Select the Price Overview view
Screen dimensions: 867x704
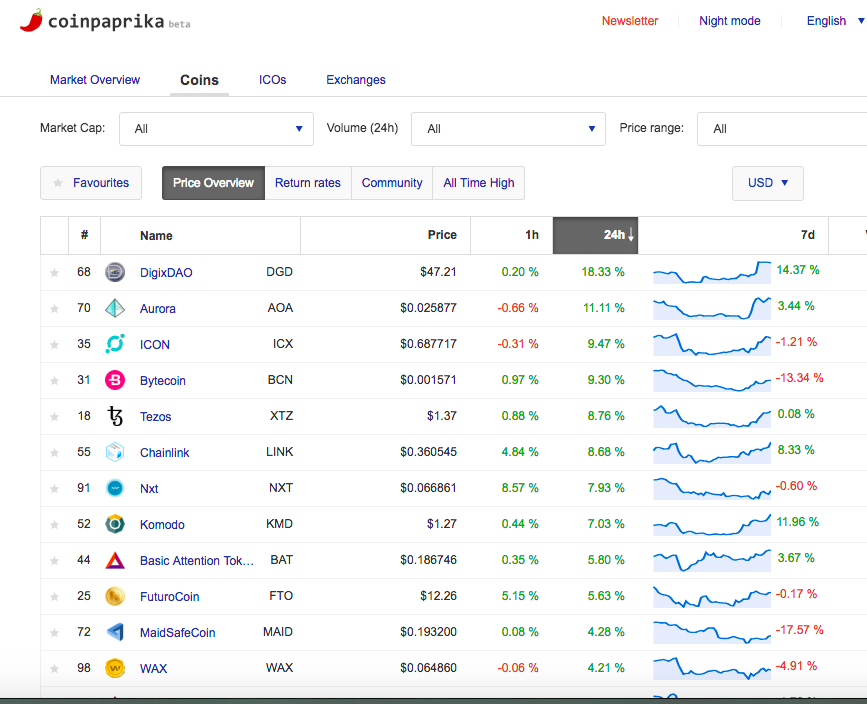tap(213, 183)
